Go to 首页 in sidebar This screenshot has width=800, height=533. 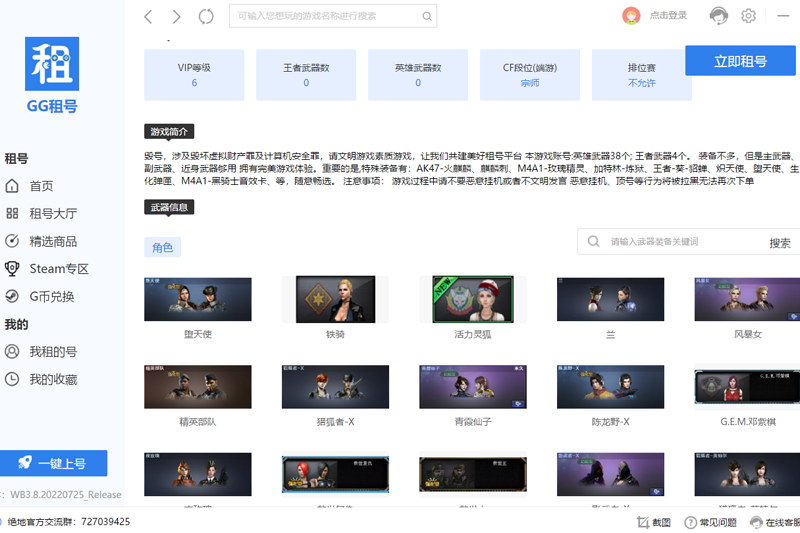(x=40, y=186)
